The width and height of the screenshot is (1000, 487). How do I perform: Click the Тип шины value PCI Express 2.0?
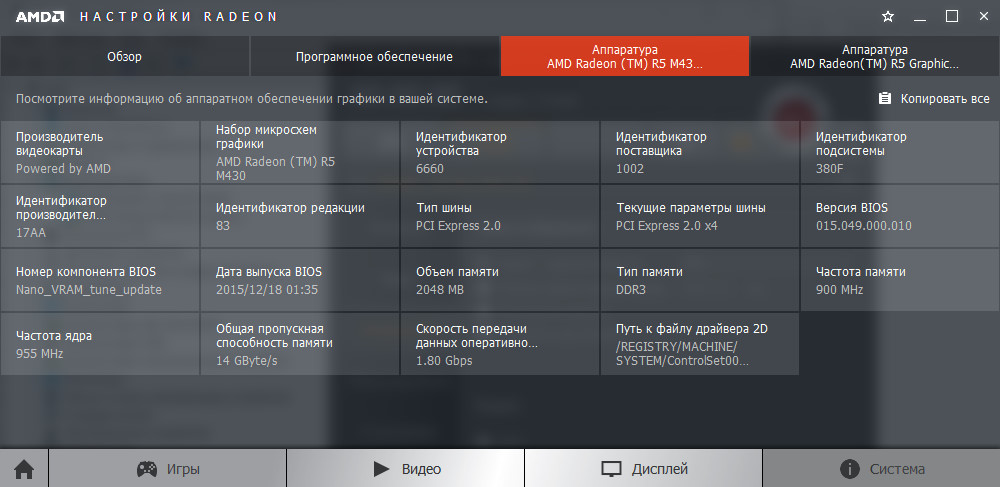pos(459,226)
